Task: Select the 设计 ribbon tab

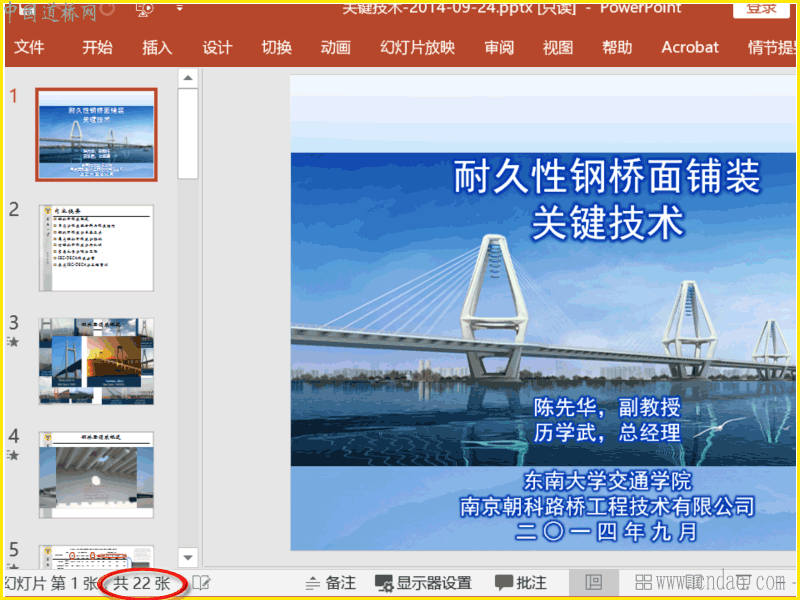Action: 217,47
